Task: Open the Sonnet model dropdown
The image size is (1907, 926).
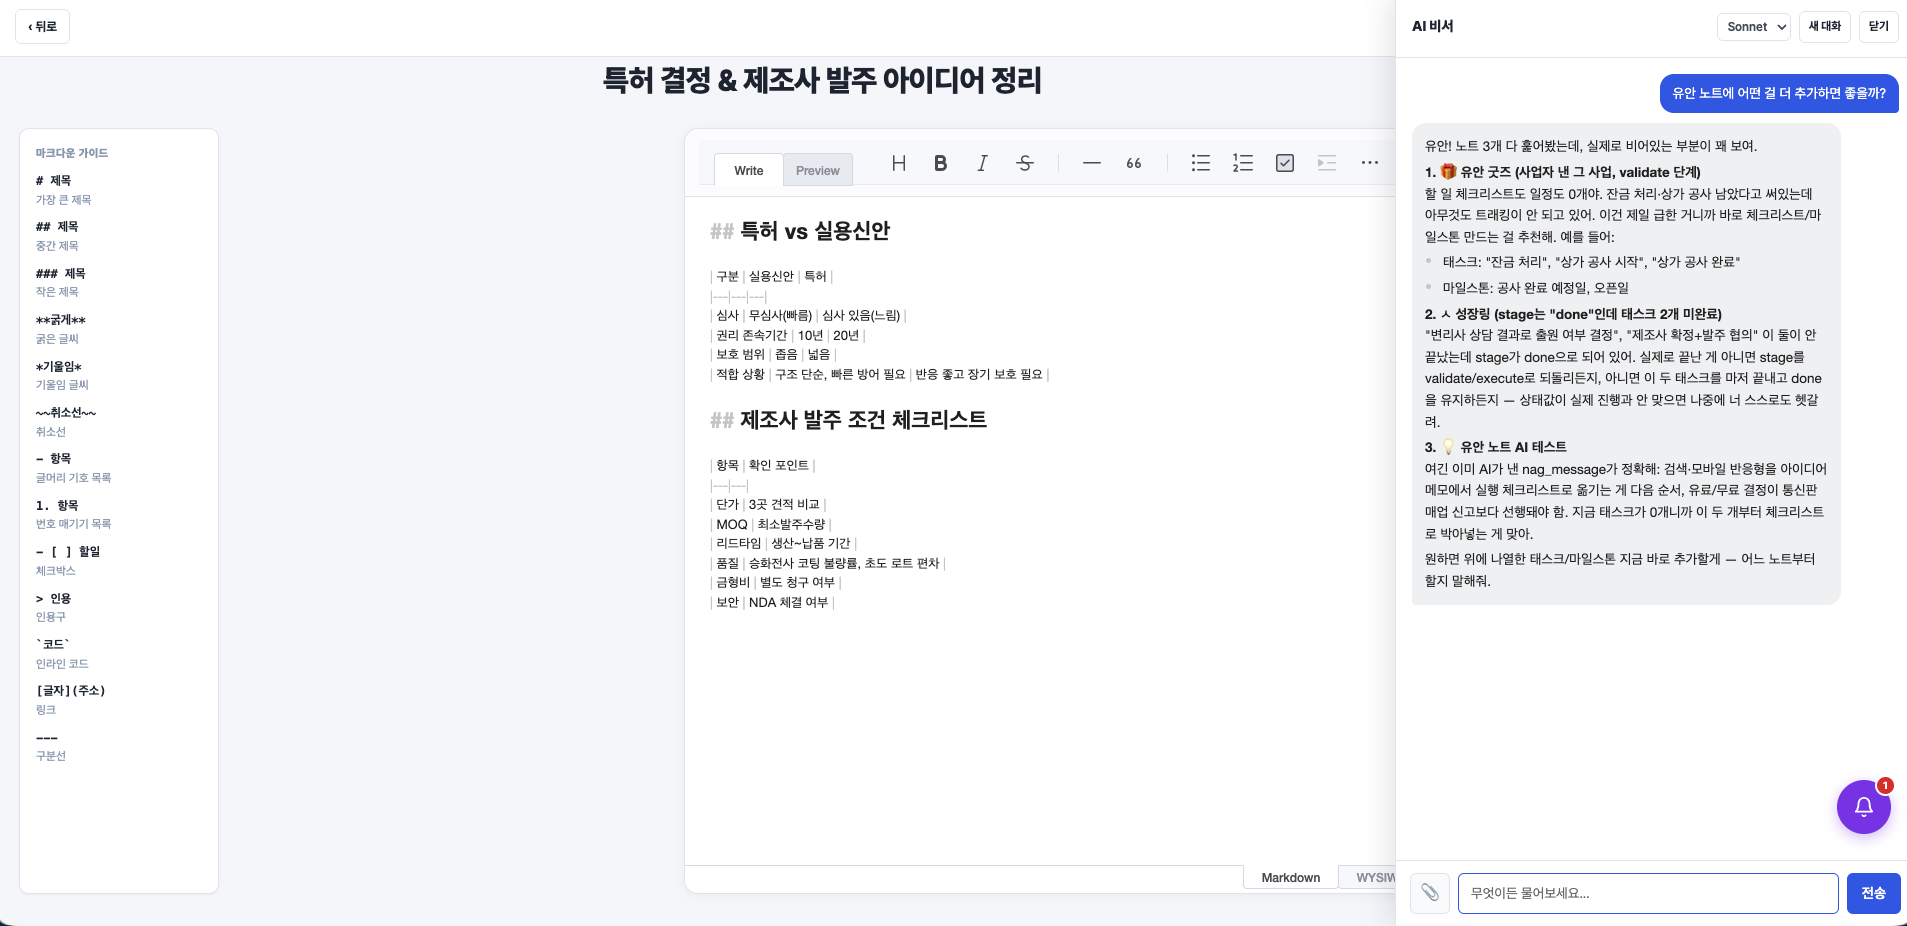Action: (x=1754, y=27)
